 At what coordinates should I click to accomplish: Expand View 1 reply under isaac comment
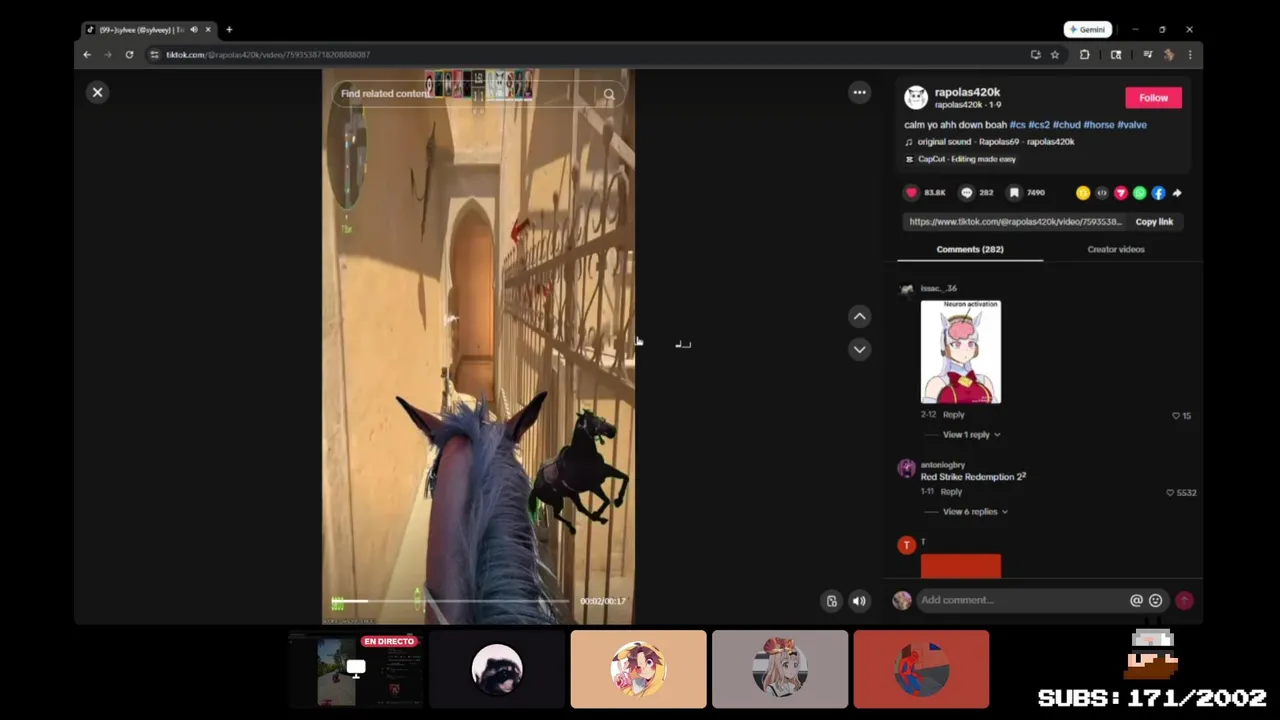[971, 435]
